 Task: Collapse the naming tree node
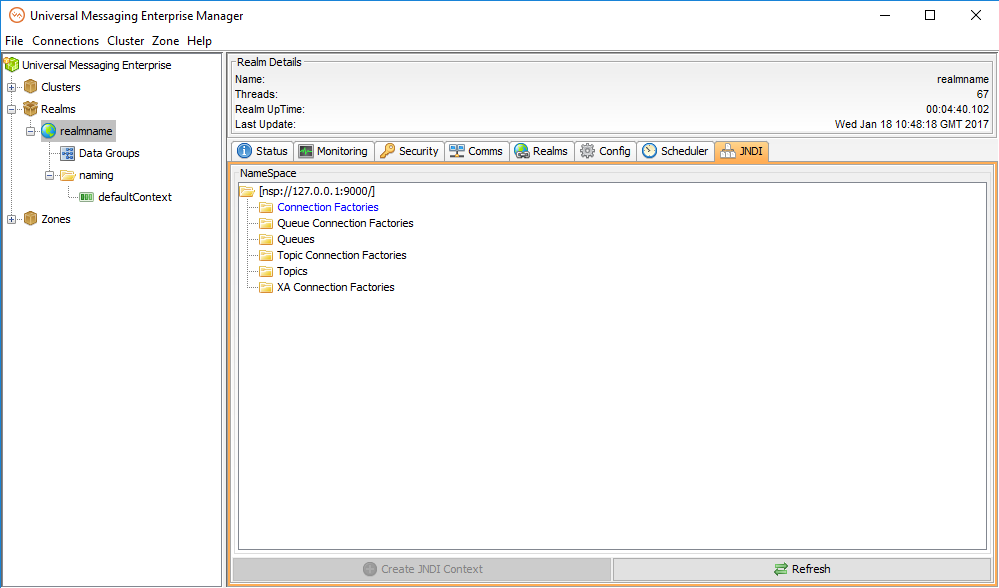[x=49, y=175]
